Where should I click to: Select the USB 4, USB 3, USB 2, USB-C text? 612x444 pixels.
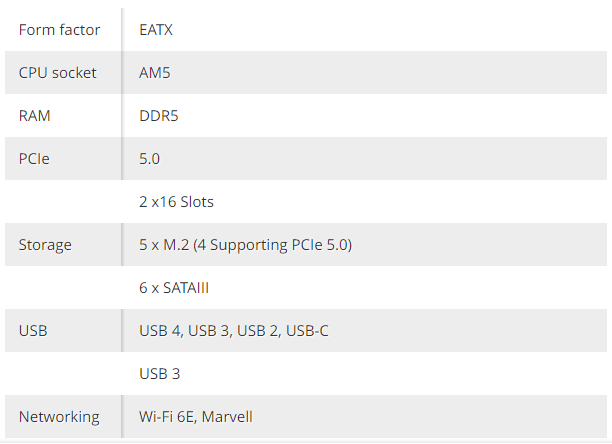(234, 330)
